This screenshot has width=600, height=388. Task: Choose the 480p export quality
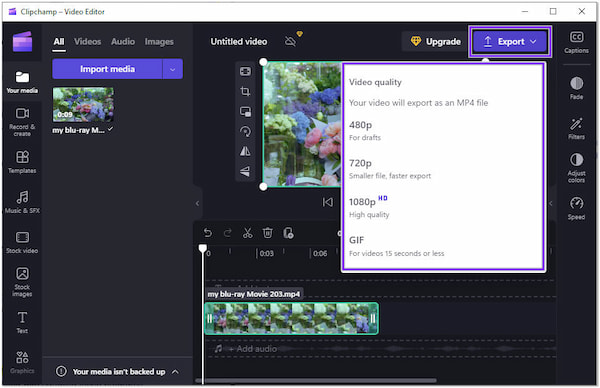(x=443, y=130)
